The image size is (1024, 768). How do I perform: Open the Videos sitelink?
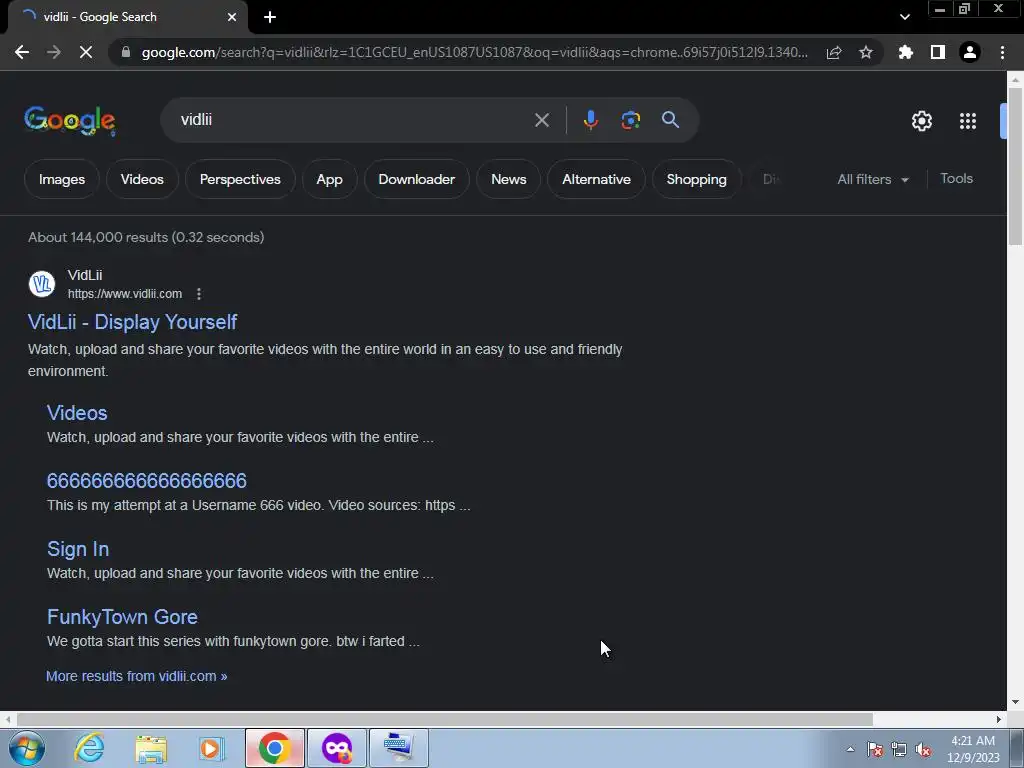77,413
